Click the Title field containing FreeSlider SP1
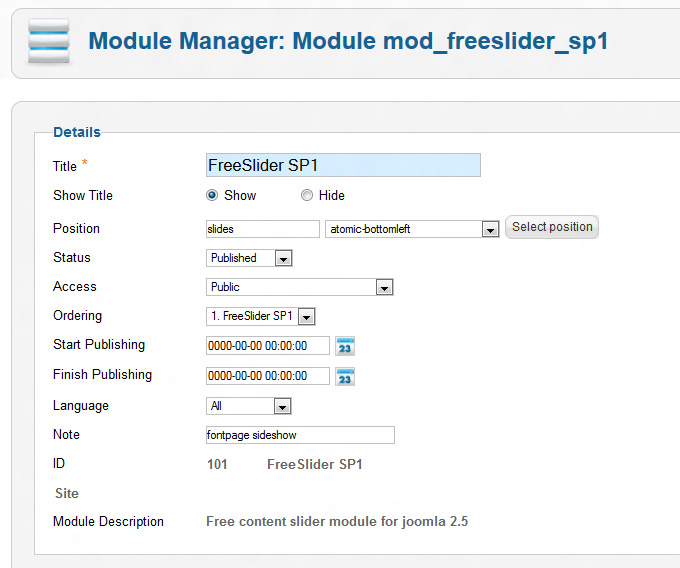This screenshot has width=680, height=568. click(342, 165)
